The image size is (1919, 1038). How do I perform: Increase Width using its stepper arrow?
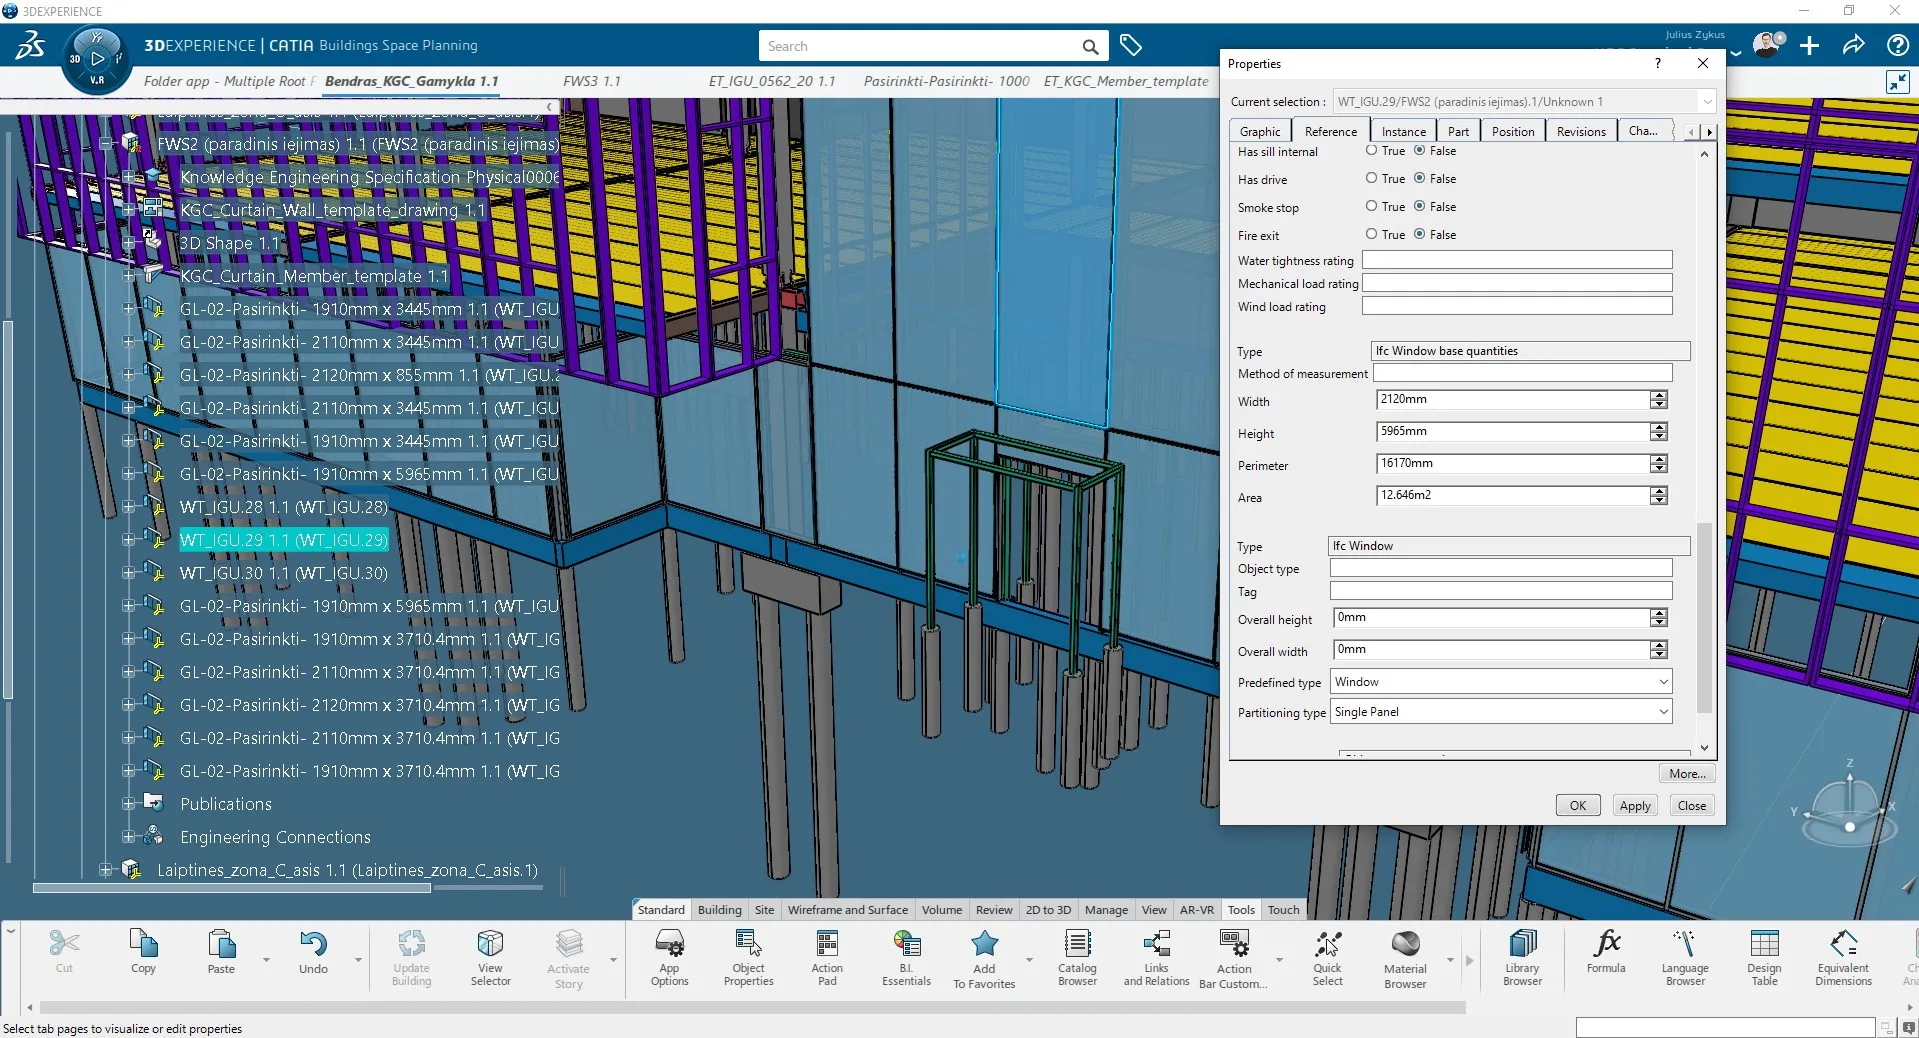pyautogui.click(x=1659, y=396)
